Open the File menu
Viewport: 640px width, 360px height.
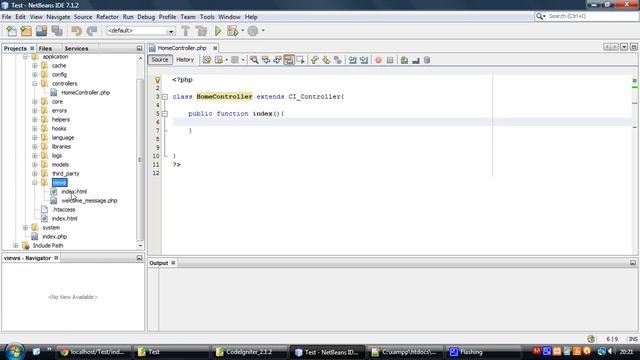point(7,17)
